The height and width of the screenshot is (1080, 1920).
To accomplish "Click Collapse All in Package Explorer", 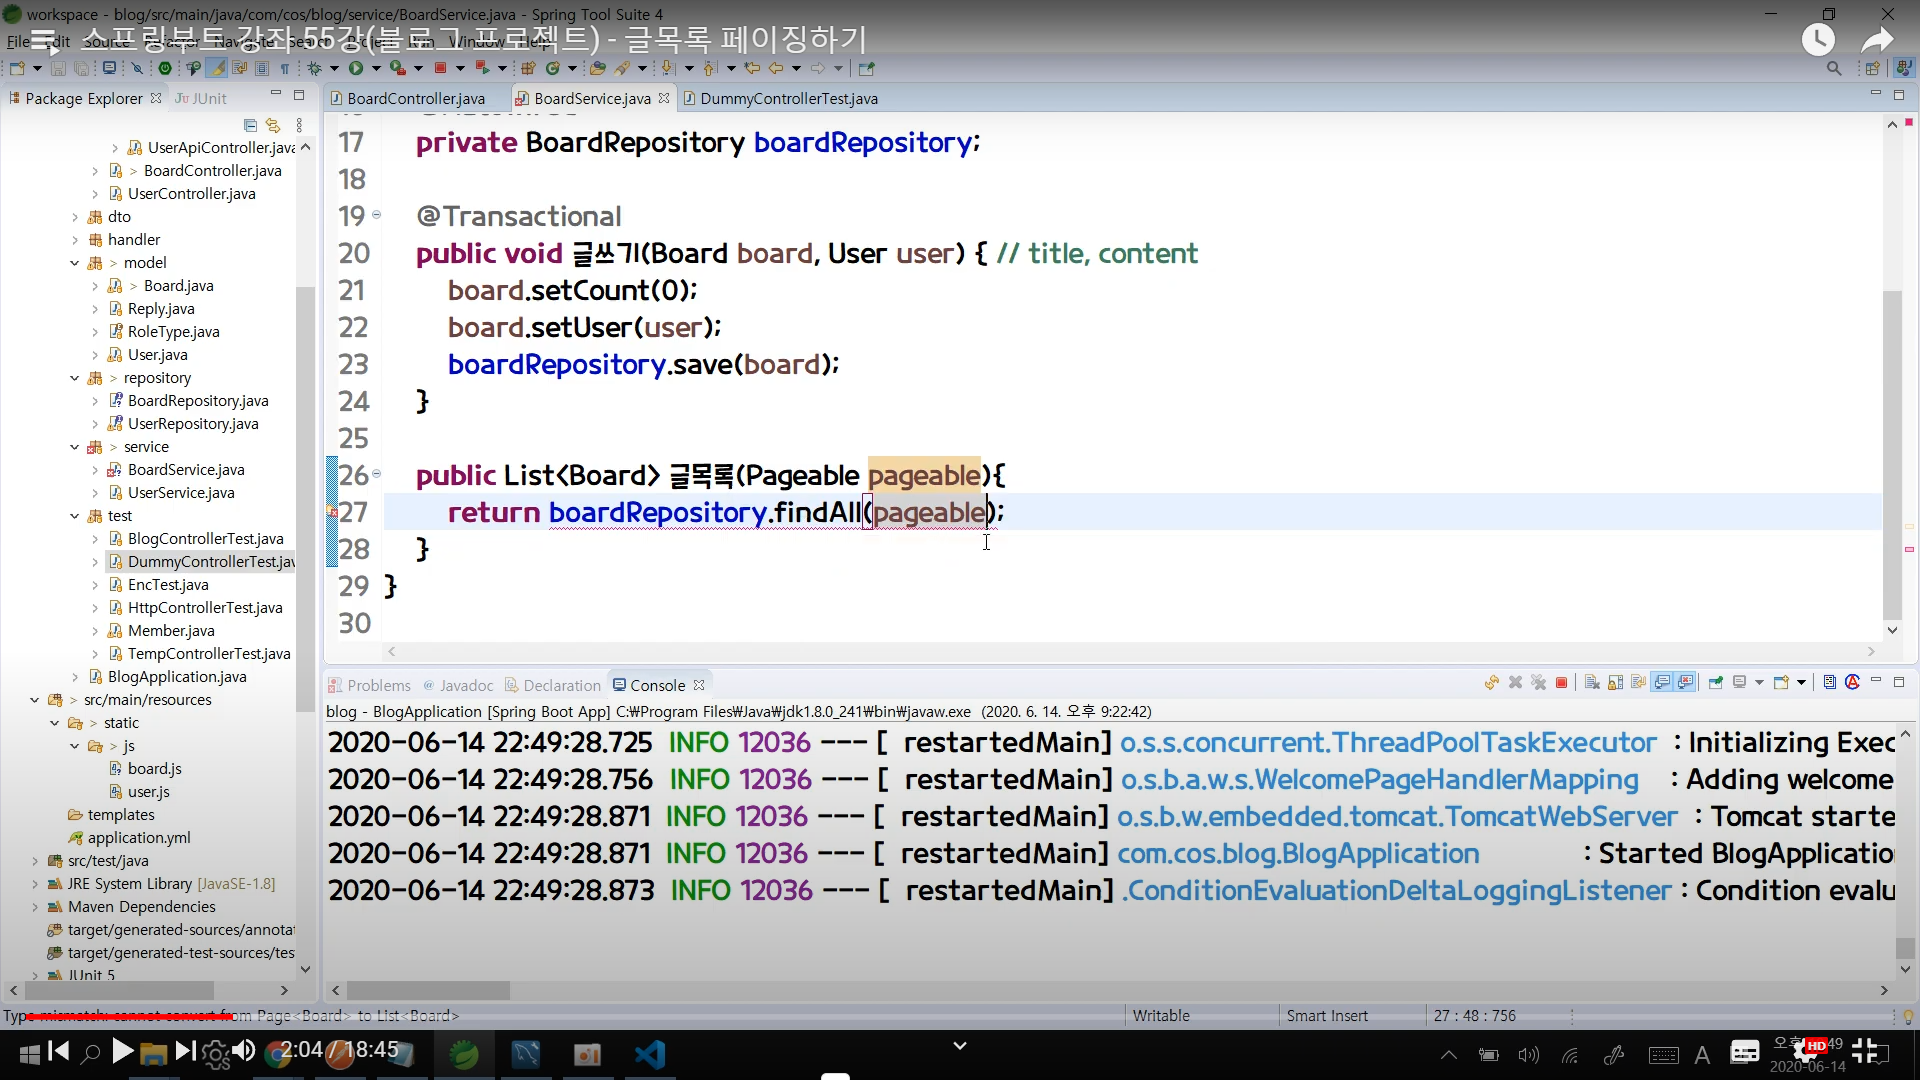I will point(250,125).
